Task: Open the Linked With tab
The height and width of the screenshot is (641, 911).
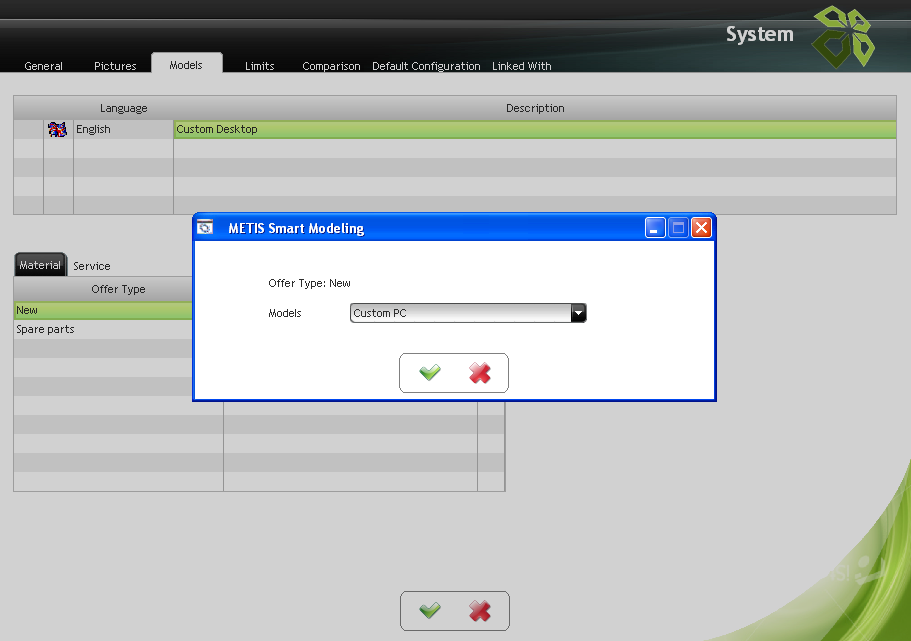Action: click(x=521, y=66)
